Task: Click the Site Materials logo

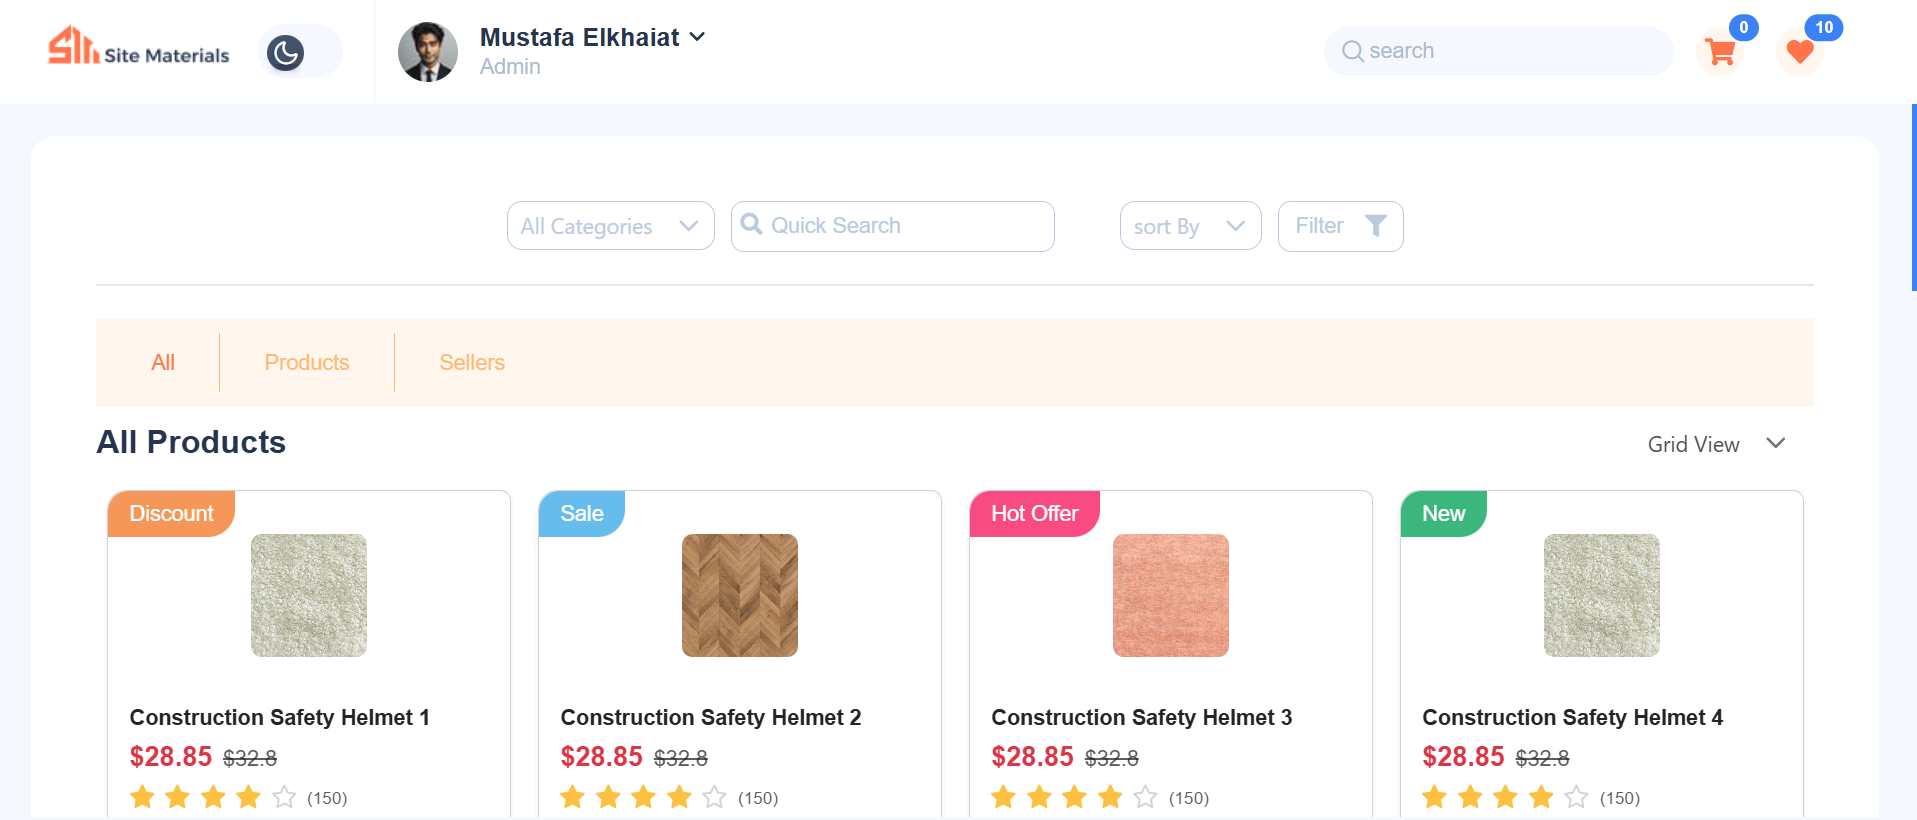Action: 139,47
